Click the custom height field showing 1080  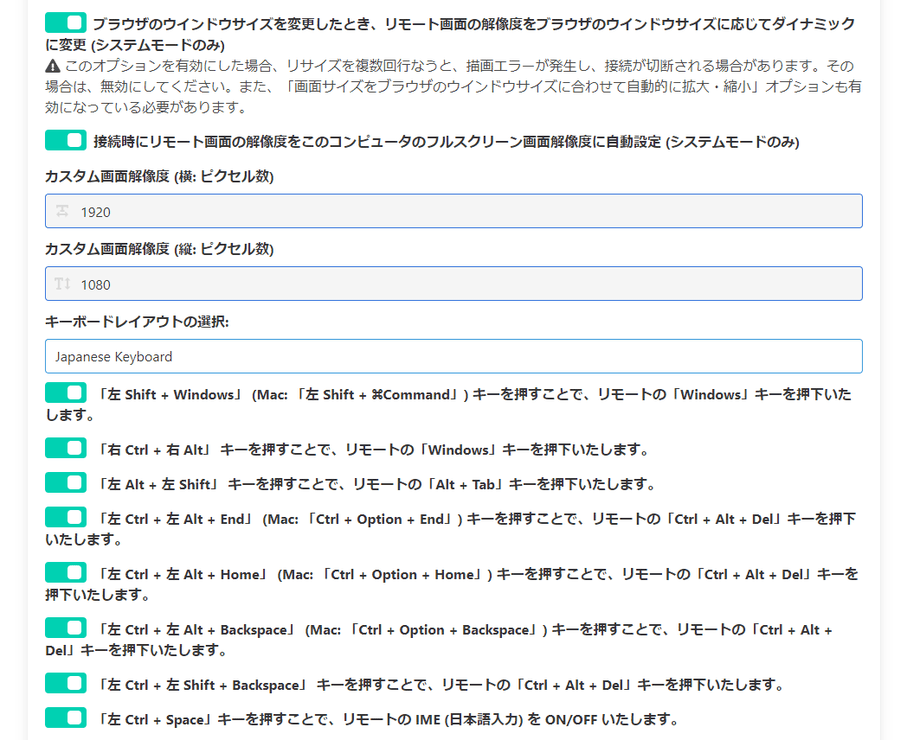(x=454, y=284)
